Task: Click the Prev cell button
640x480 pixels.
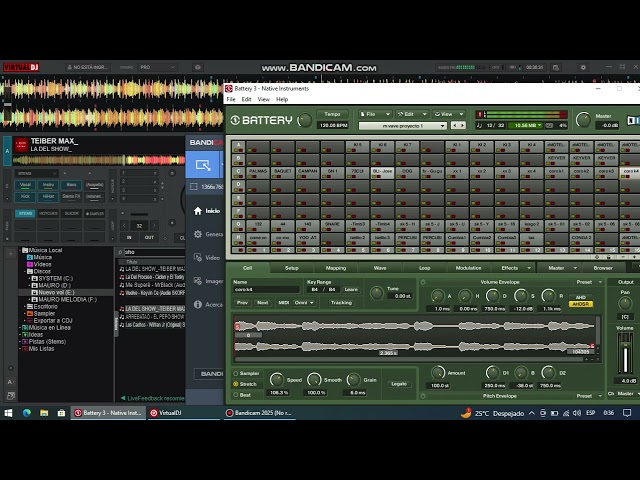Action: (x=242, y=303)
